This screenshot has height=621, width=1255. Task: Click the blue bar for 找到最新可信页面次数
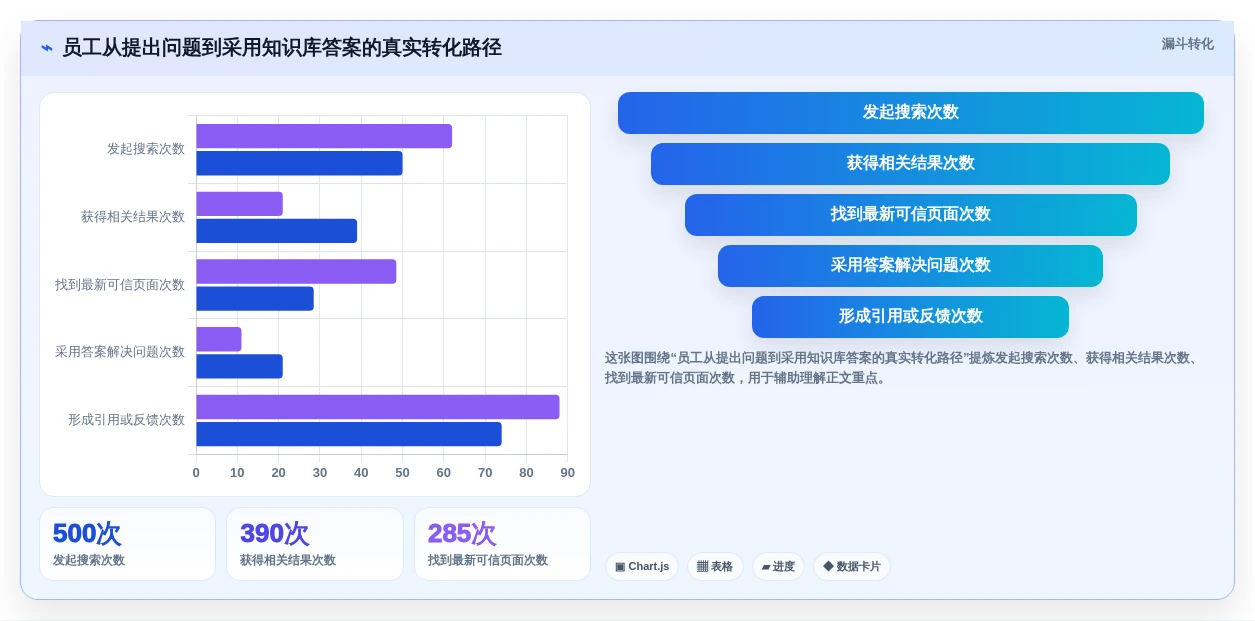tap(255, 298)
